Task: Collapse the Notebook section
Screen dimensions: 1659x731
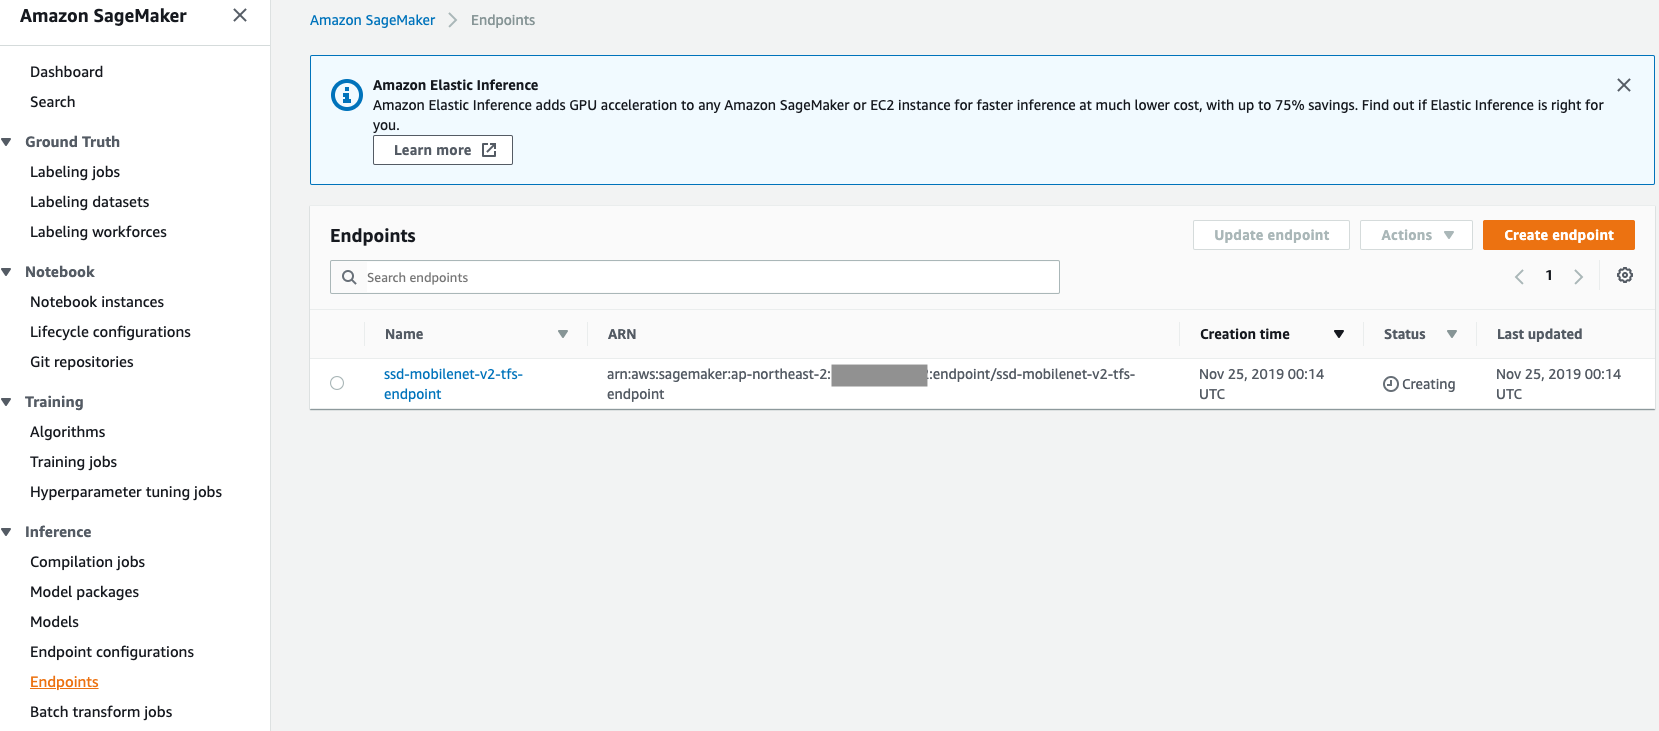Action: click(7, 272)
